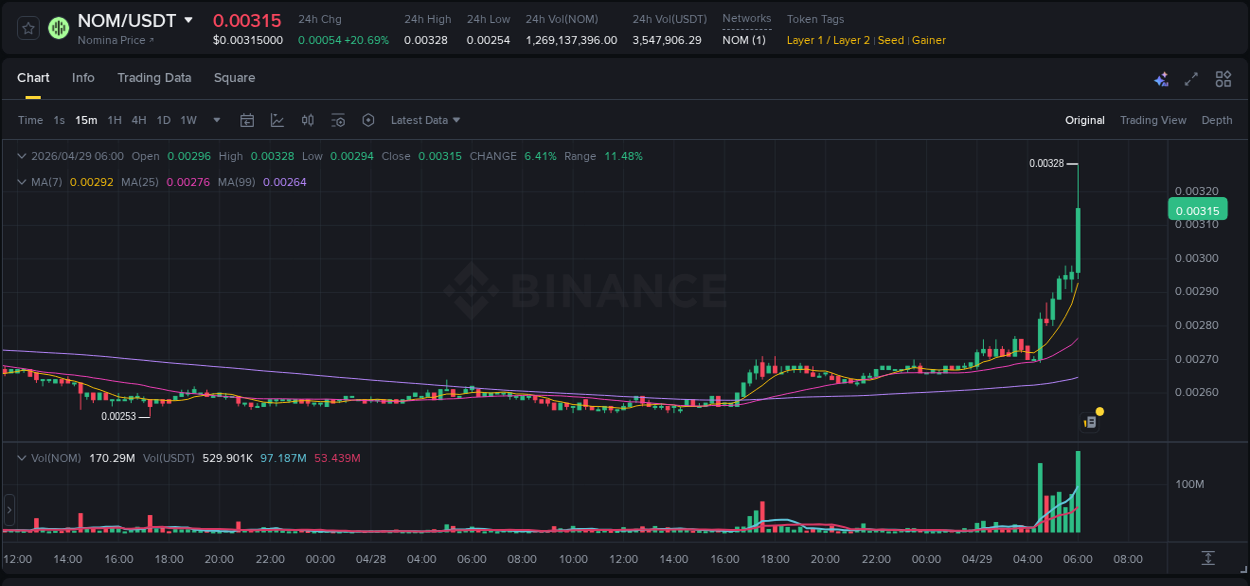This screenshot has height=586, width=1250.
Task: Open the Latest Data dropdown
Action: (424, 120)
